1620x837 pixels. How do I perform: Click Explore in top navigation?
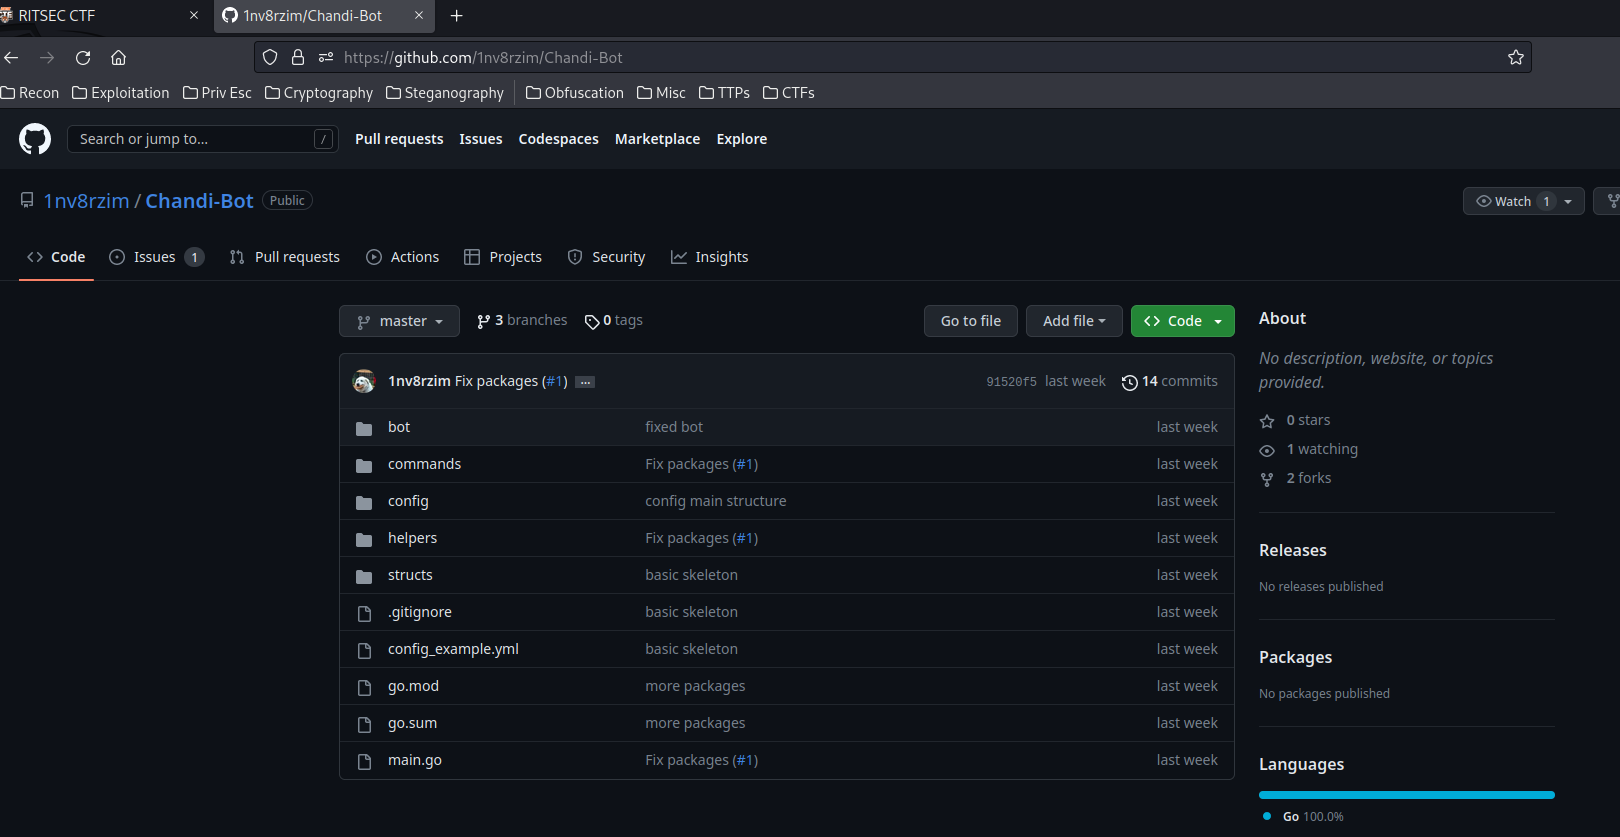tap(742, 139)
